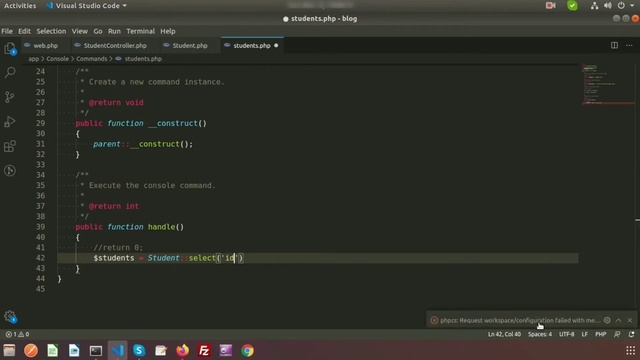Open the Run menu
This screenshot has height=360, width=640.
click(x=114, y=31)
